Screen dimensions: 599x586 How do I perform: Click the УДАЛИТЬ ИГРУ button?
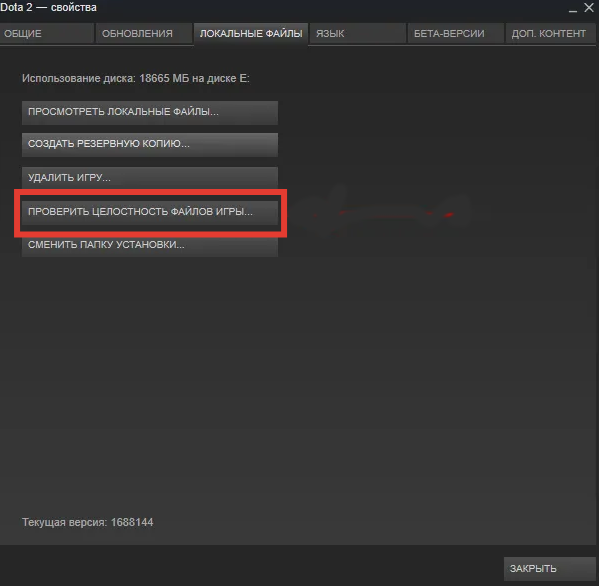coord(150,177)
